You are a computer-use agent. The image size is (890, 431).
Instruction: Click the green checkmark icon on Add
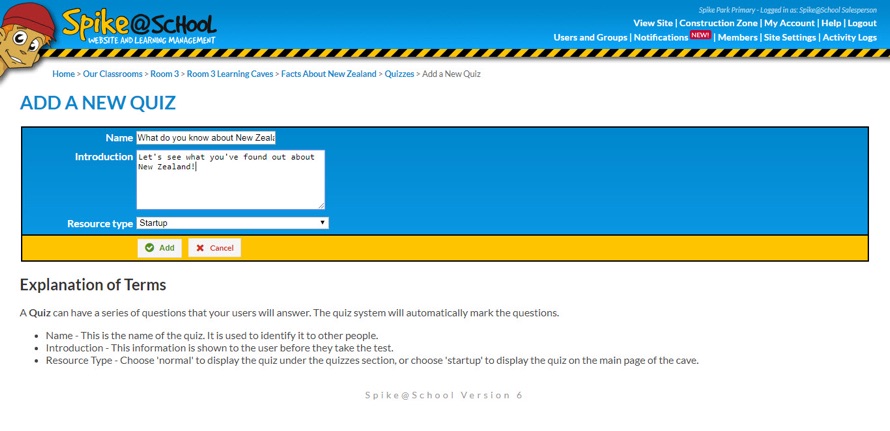pos(149,248)
